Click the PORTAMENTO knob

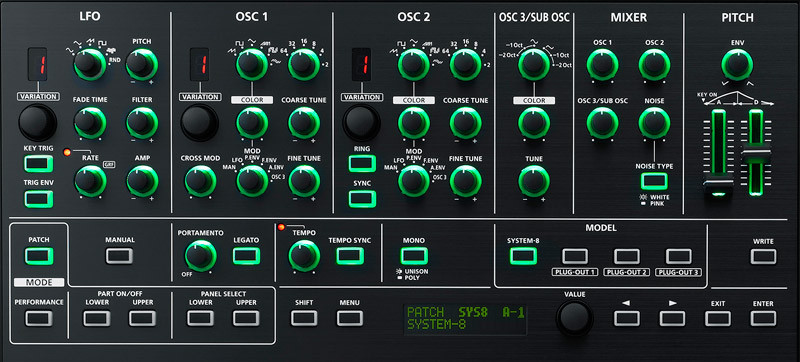click(x=201, y=255)
